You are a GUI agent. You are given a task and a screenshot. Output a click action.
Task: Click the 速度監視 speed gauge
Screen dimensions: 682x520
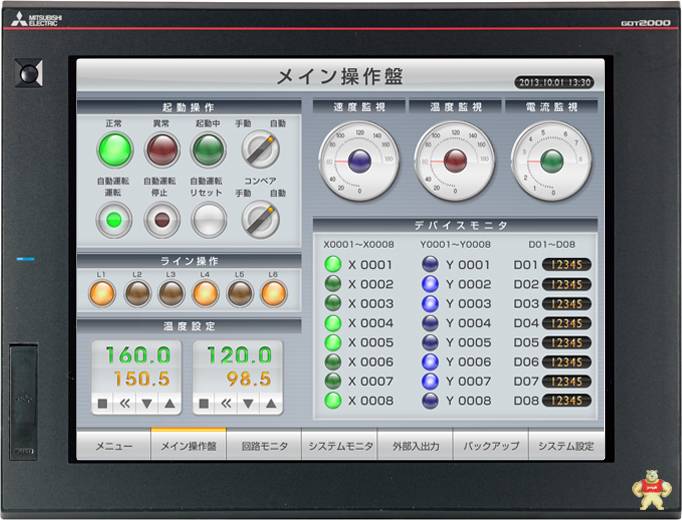[x=359, y=161]
